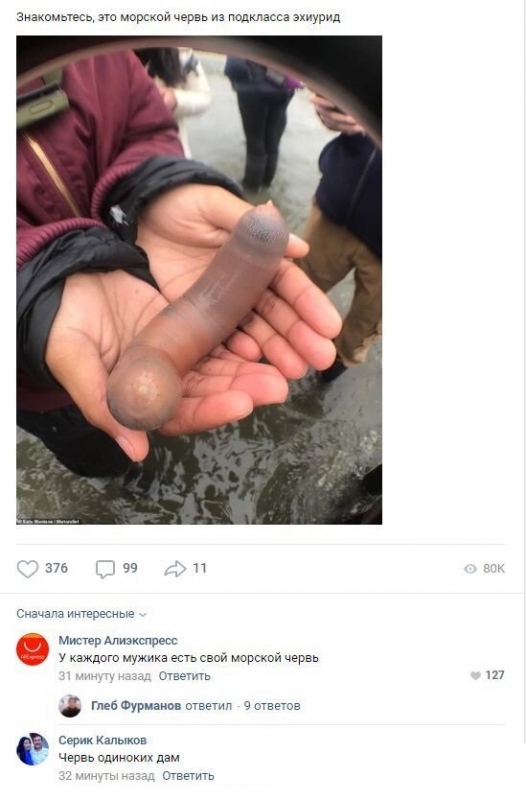
Task: Click the 376 likes count
Action: tap(56, 568)
